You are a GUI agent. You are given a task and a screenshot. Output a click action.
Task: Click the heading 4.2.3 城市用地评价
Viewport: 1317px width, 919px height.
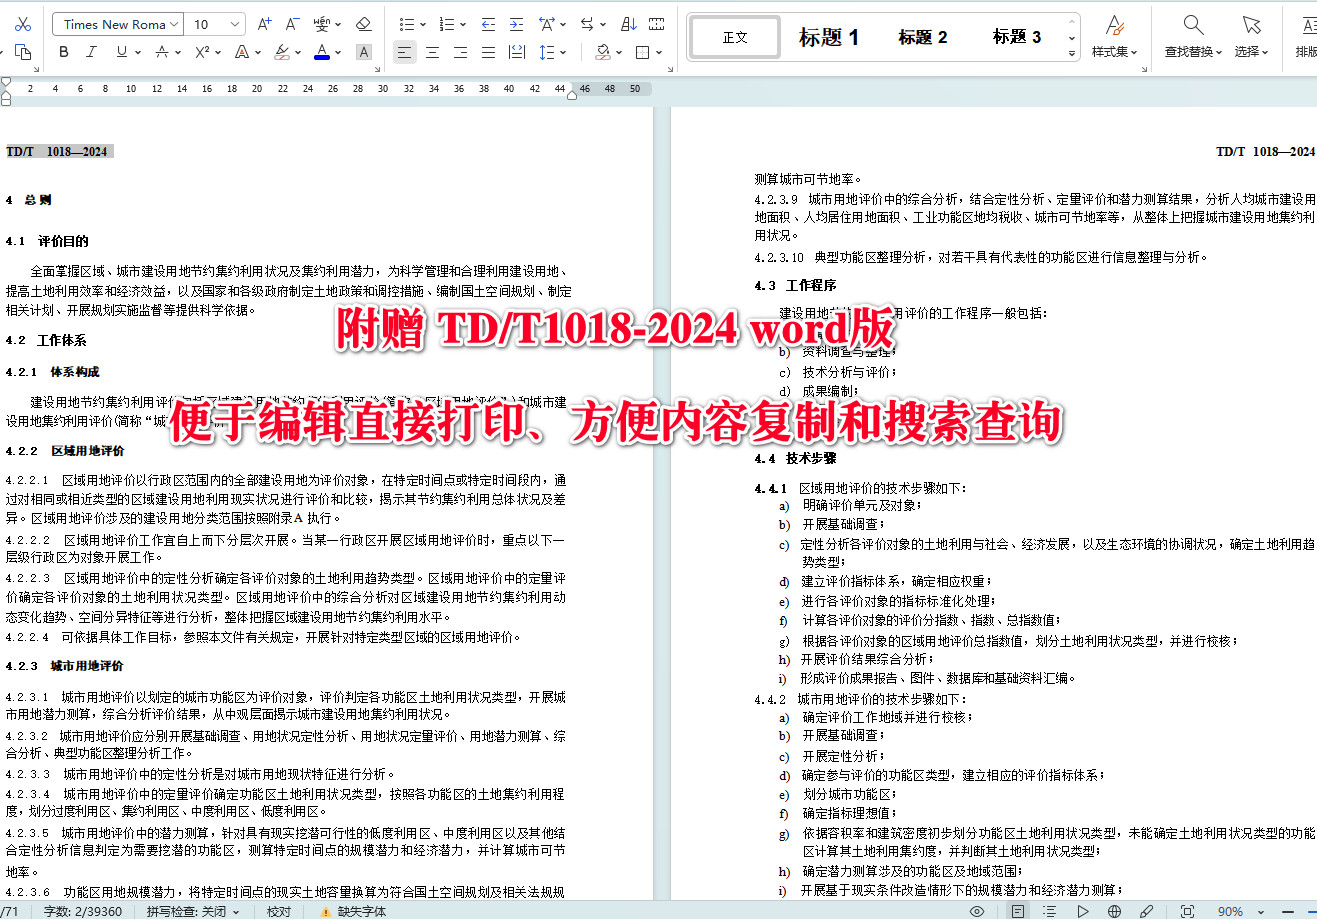(64, 665)
